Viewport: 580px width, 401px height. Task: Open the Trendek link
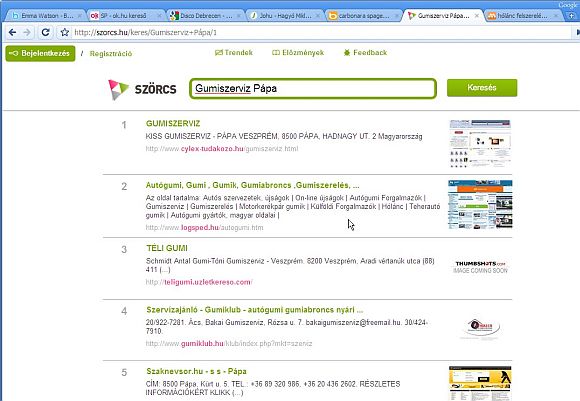[x=234, y=53]
